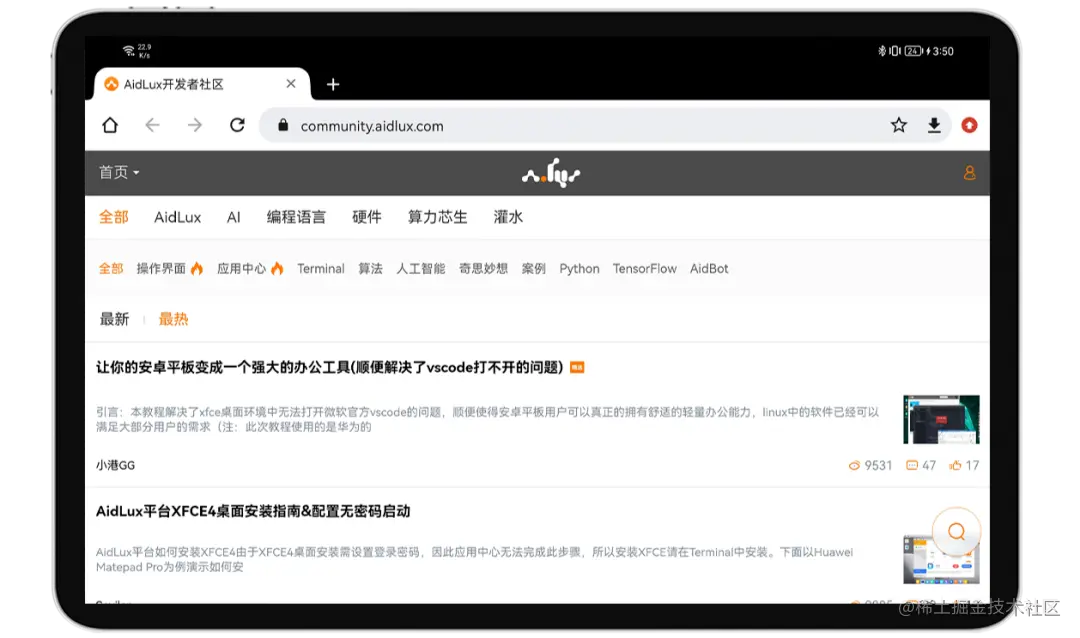Switch sorting to 最新
The image size is (1080, 638).
point(115,318)
